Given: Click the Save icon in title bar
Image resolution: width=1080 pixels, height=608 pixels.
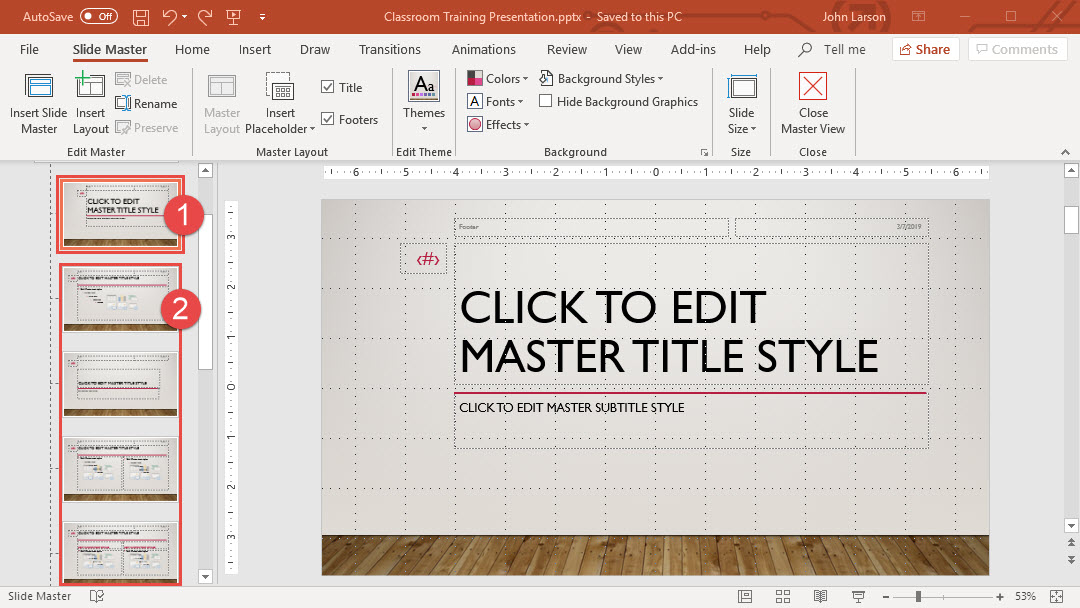Looking at the screenshot, I should click(141, 17).
